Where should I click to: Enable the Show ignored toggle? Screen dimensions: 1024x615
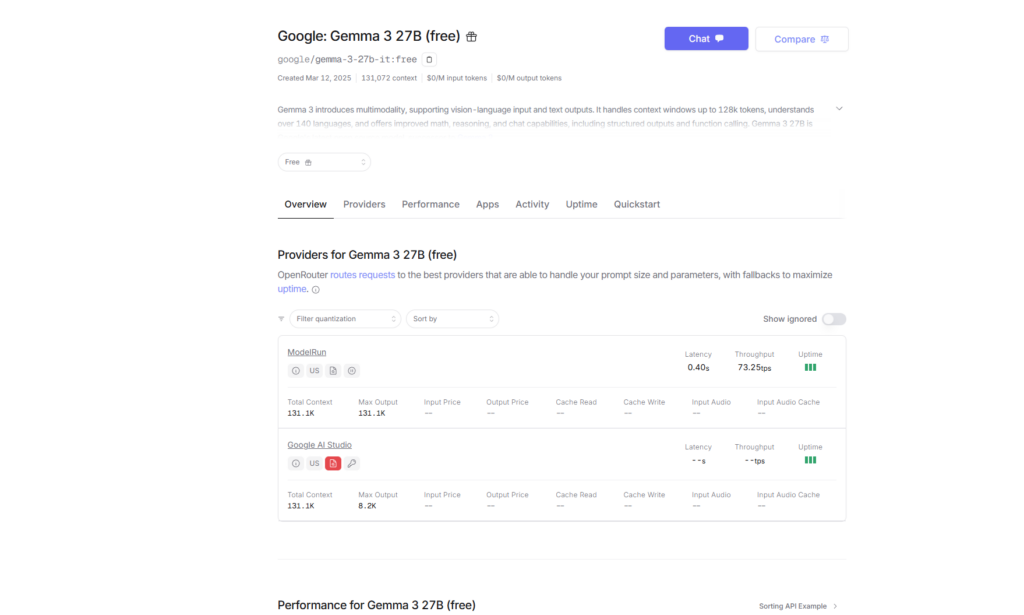tap(833, 317)
